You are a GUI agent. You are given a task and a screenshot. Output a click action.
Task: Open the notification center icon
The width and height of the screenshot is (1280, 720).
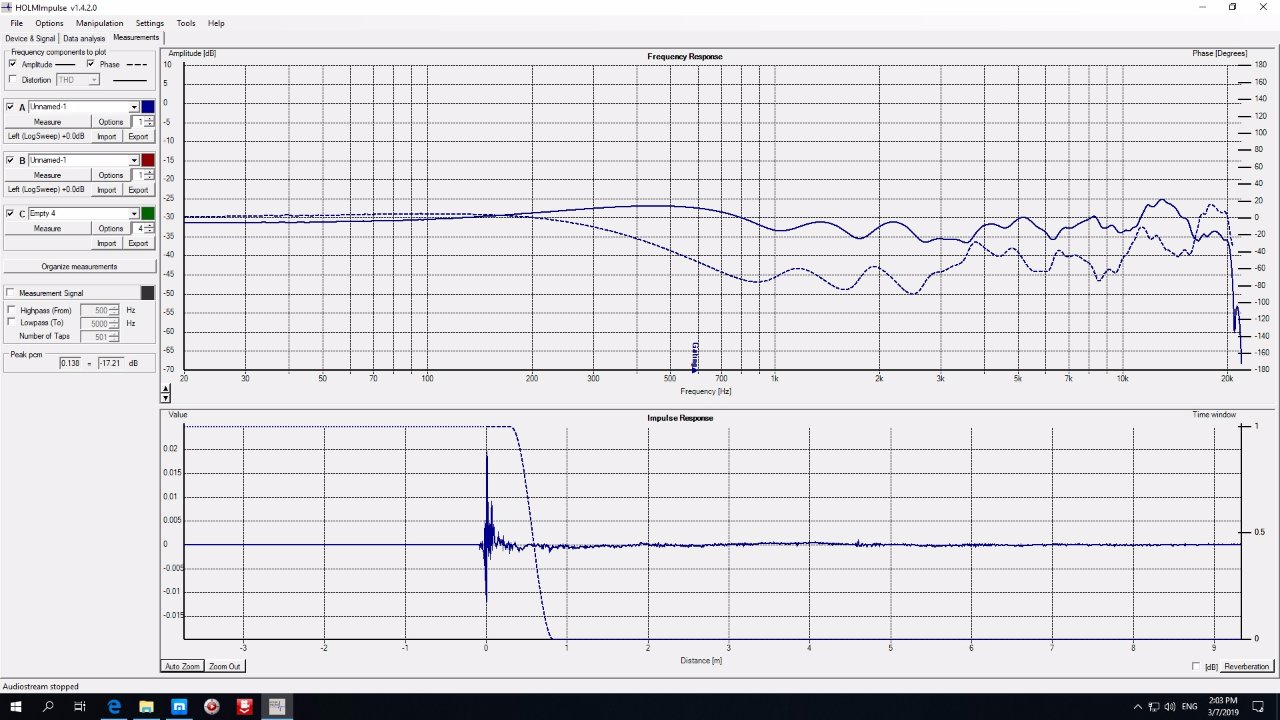(1259, 706)
